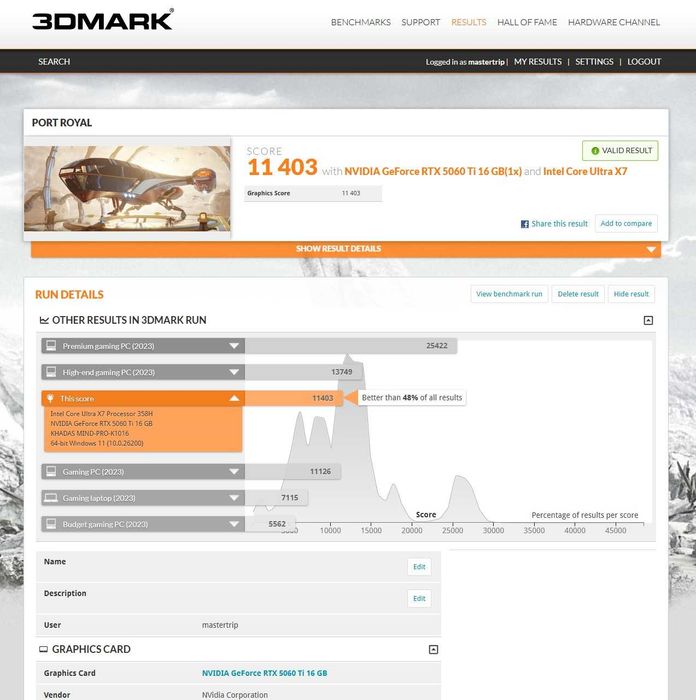Click the Graphics Score 11 403 row

[313, 193]
